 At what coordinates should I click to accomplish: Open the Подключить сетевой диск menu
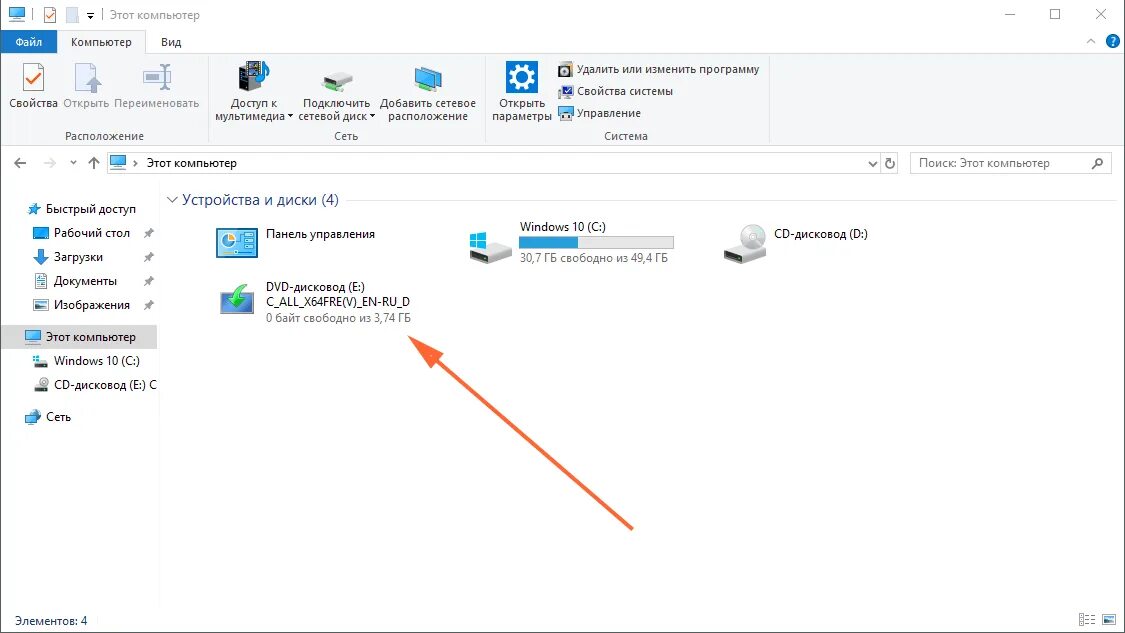pyautogui.click(x=336, y=92)
